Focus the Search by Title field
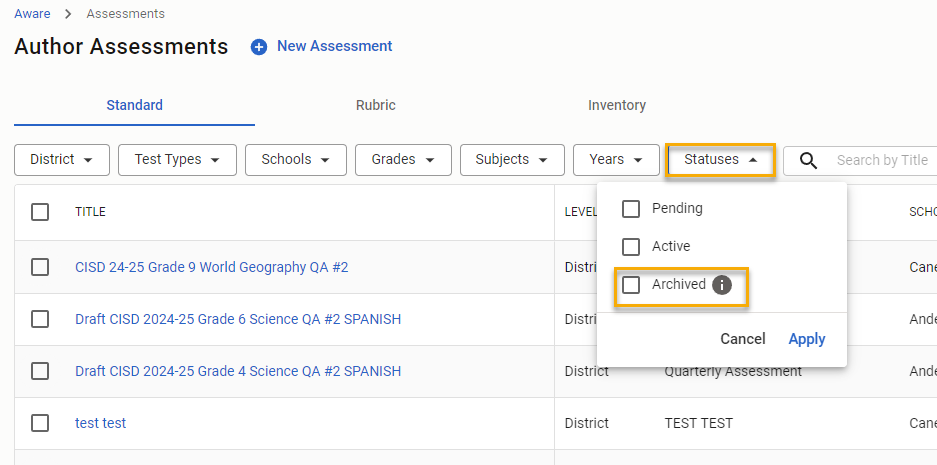Screen dimensions: 937x465 [882, 160]
